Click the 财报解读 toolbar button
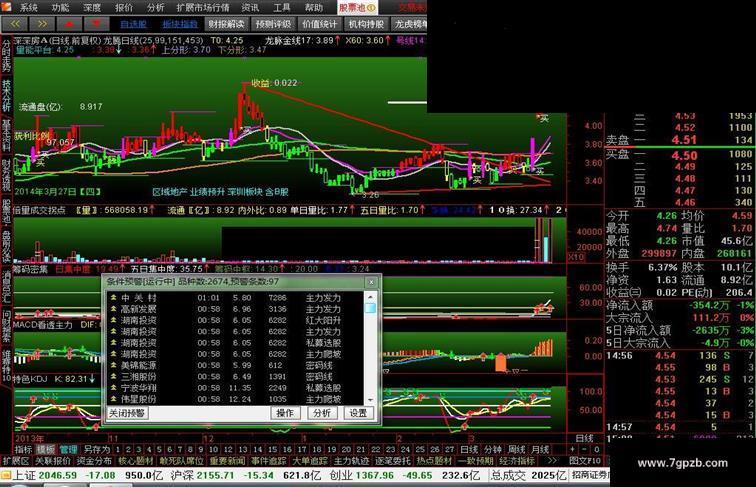Image resolution: width=756 pixels, height=487 pixels. click(226, 24)
